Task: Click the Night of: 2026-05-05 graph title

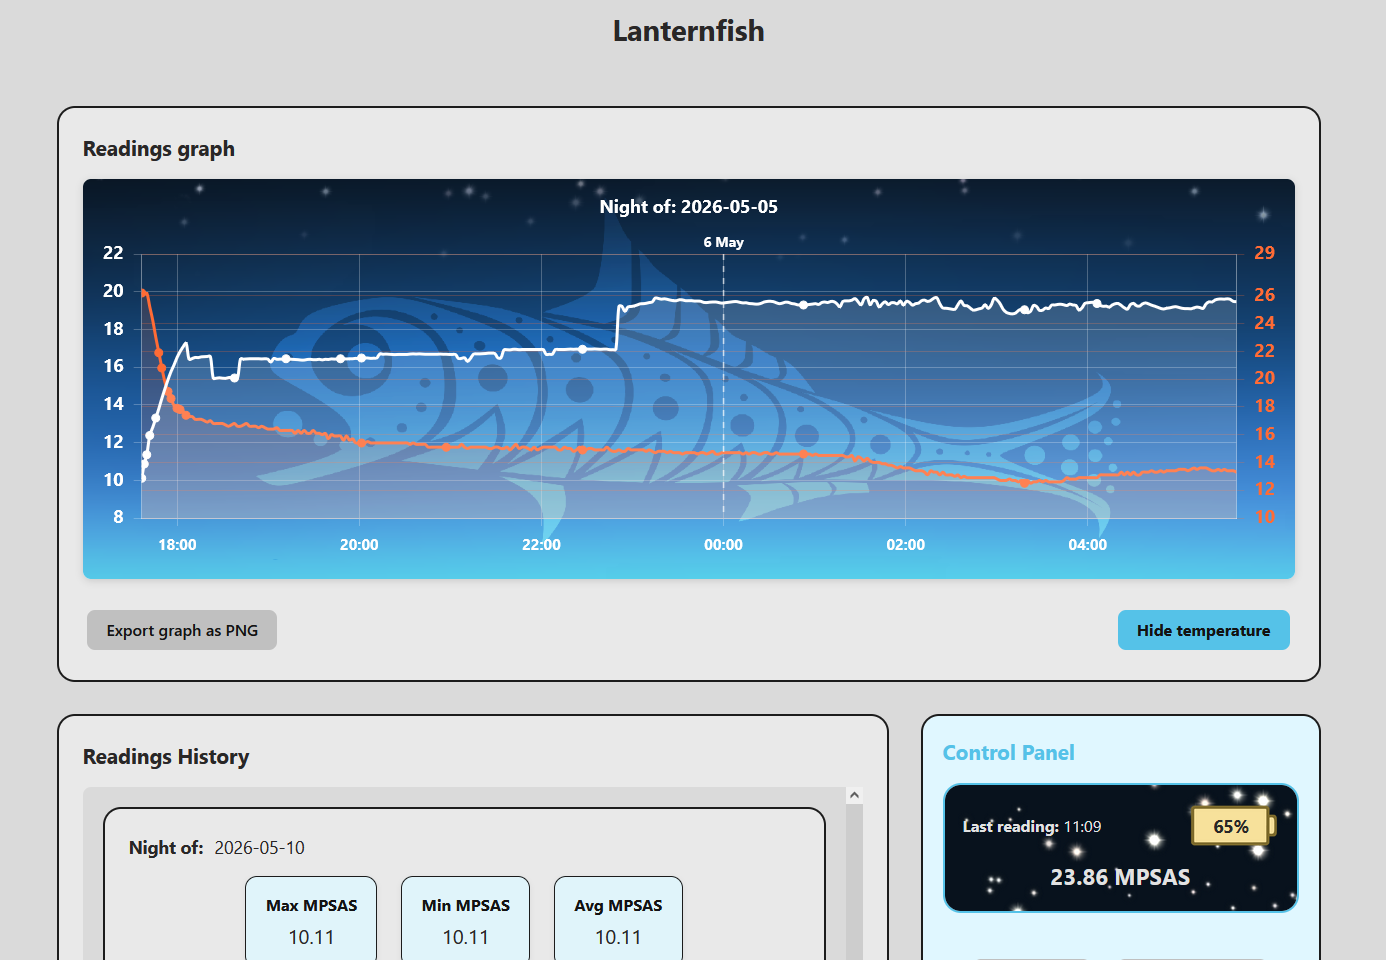Action: pyautogui.click(x=689, y=207)
